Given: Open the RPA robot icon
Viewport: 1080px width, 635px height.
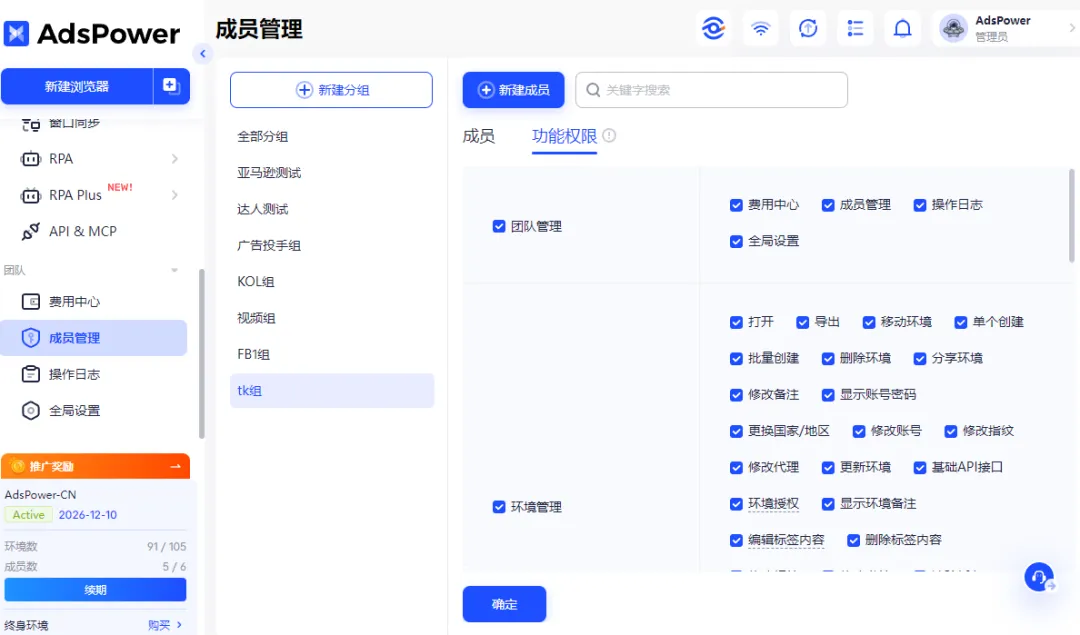Looking at the screenshot, I should pyautogui.click(x=31, y=159).
